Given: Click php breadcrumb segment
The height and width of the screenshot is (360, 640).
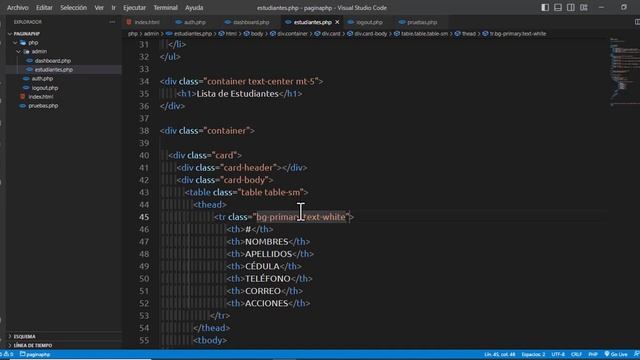Looking at the screenshot, I should coord(133,33).
